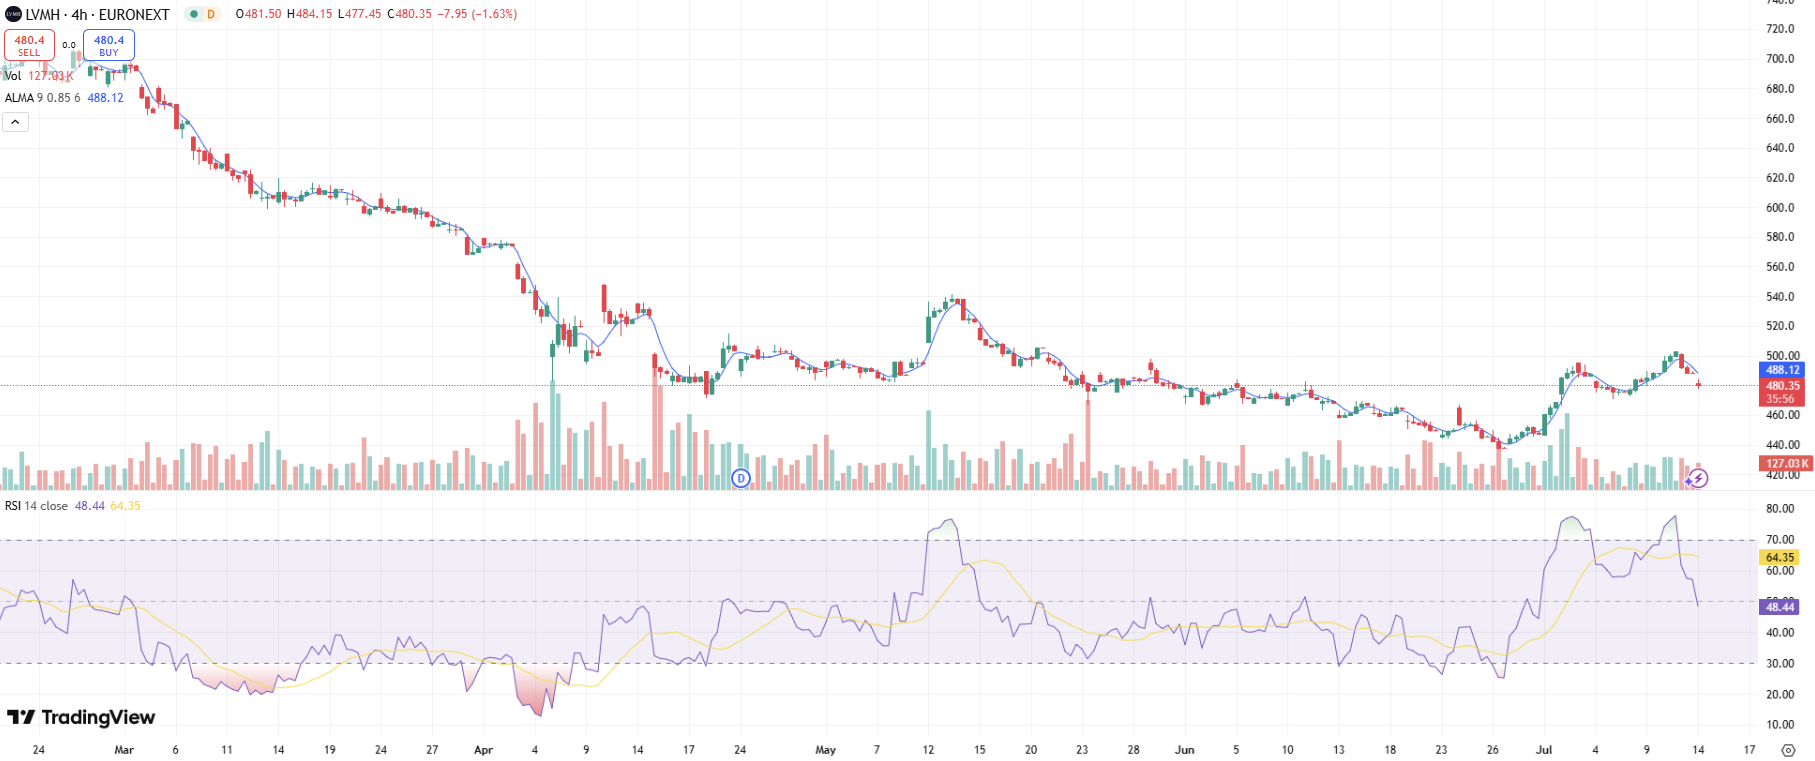Viewport: 1815px width, 761px height.
Task: Click the blue 488.12 ALMA label on price axis
Action: click(x=1781, y=370)
